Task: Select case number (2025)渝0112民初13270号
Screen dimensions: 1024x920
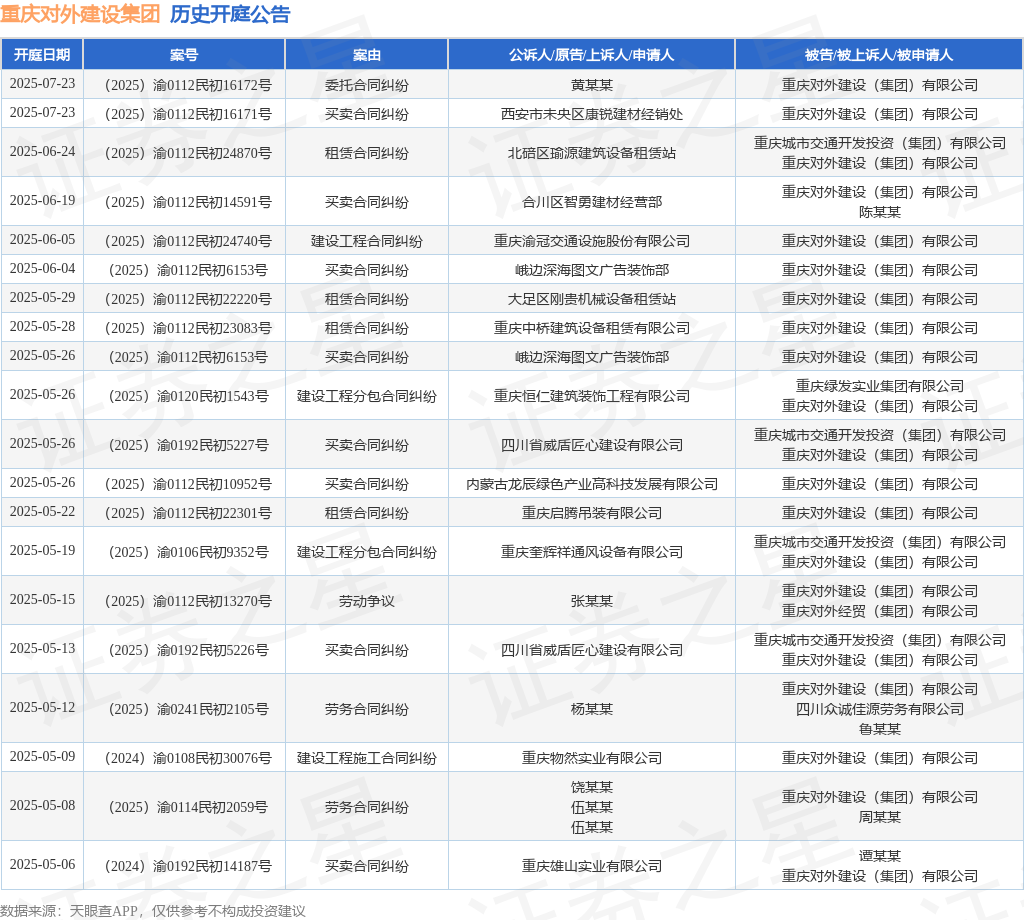Action: [x=188, y=601]
